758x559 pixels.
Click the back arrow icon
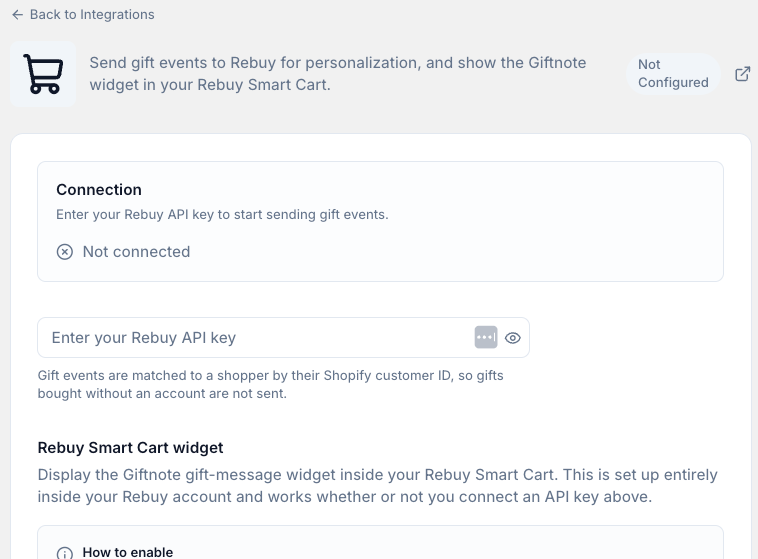17,15
